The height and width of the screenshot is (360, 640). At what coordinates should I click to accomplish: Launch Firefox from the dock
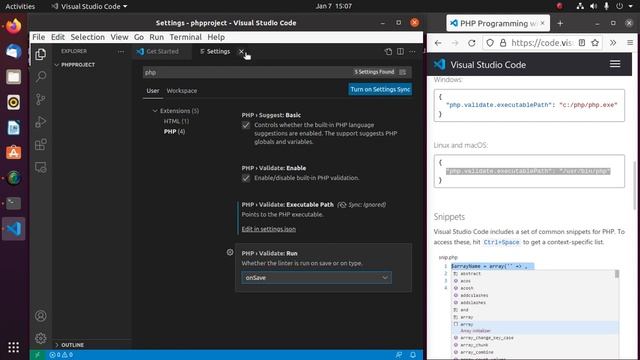pyautogui.click(x=13, y=26)
